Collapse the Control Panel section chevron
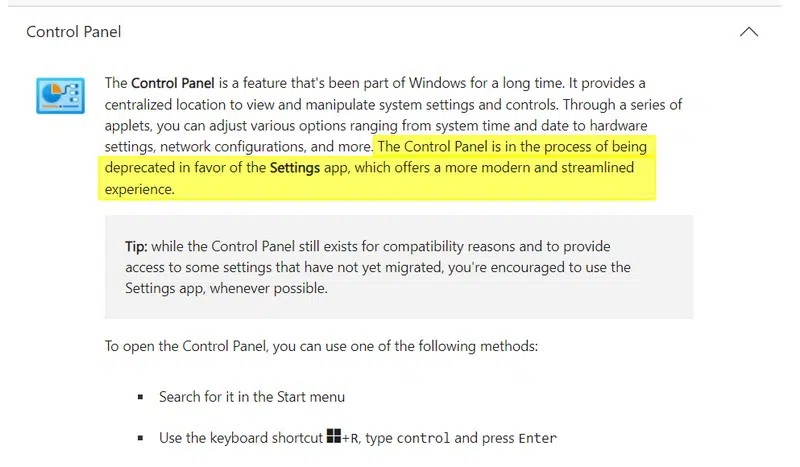Image resolution: width=800 pixels, height=467 pixels. tap(748, 32)
